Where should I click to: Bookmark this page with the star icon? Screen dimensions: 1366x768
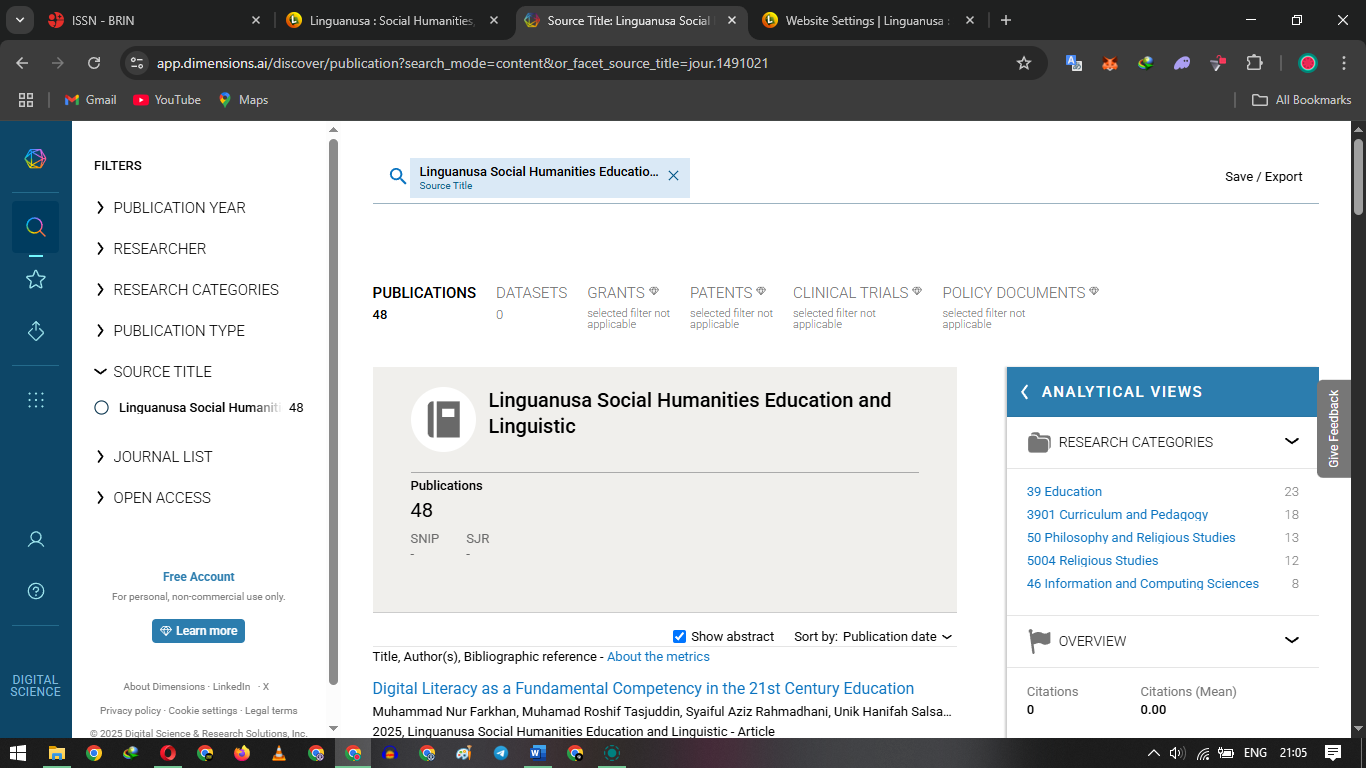pos(1023,63)
